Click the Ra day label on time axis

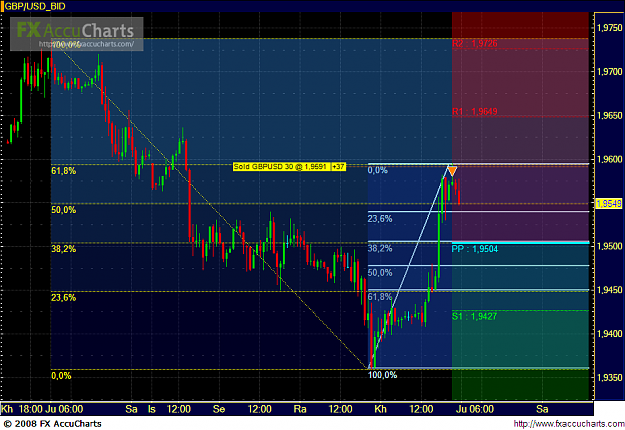pyautogui.click(x=300, y=409)
